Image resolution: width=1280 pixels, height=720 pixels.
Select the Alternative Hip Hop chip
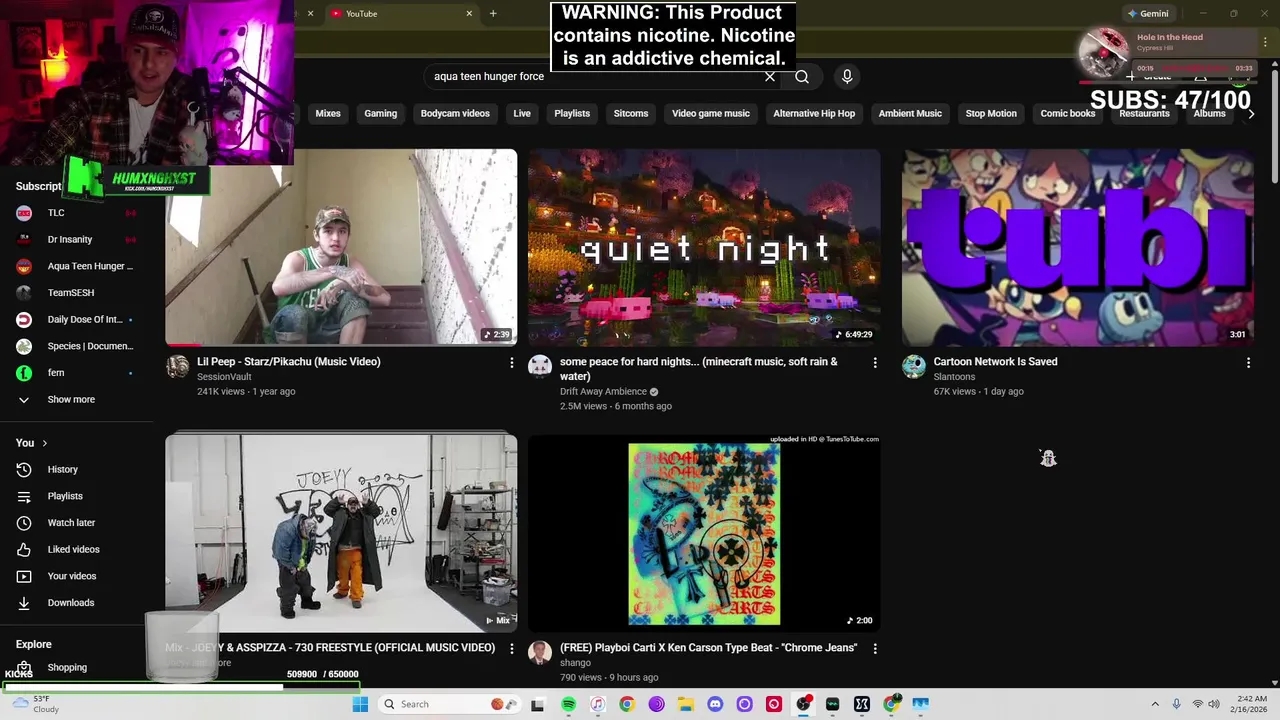click(814, 114)
